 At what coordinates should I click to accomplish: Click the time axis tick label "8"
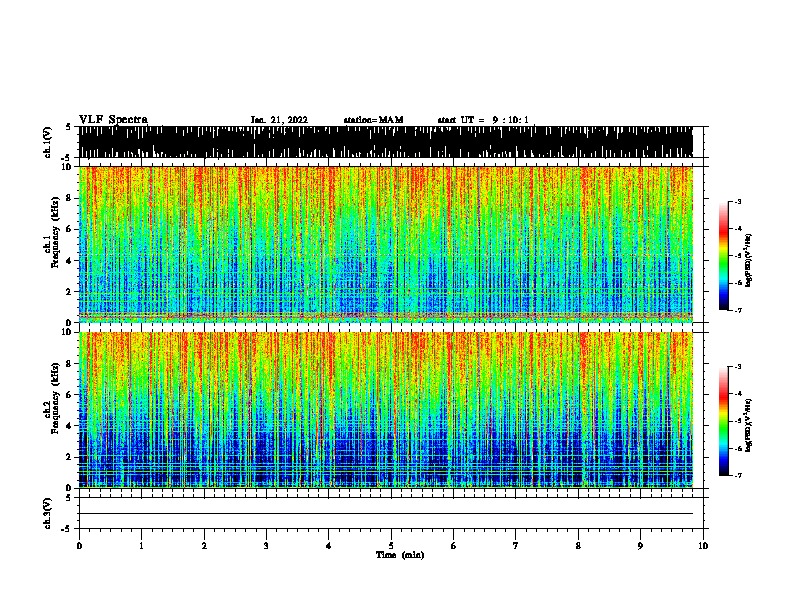578,546
